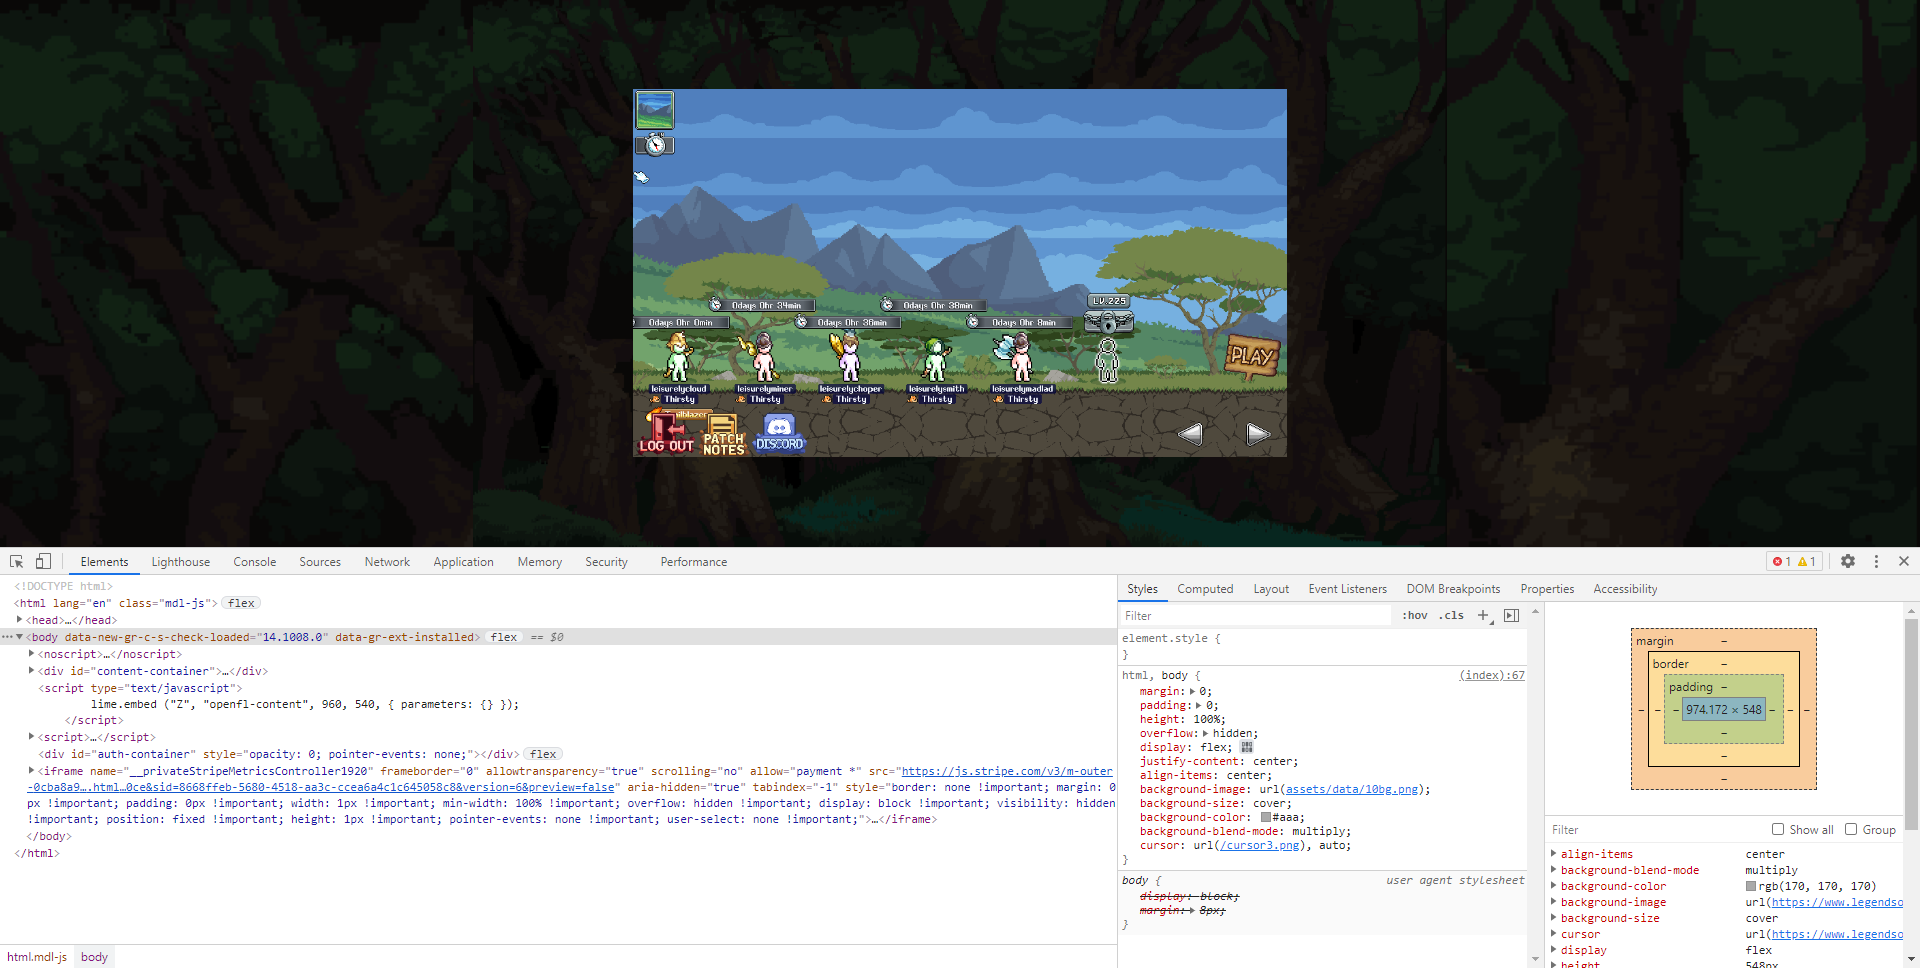Collapse the body element node
The image size is (1920, 968).
pyautogui.click(x=20, y=637)
